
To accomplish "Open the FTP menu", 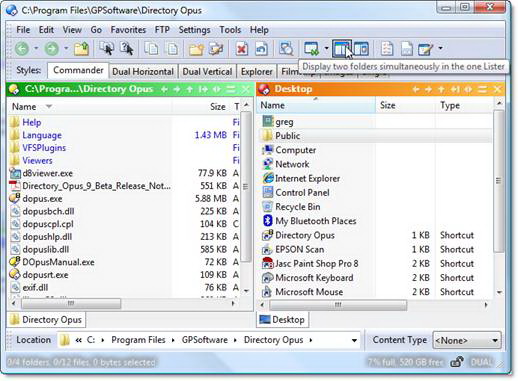I will pyautogui.click(x=162, y=30).
